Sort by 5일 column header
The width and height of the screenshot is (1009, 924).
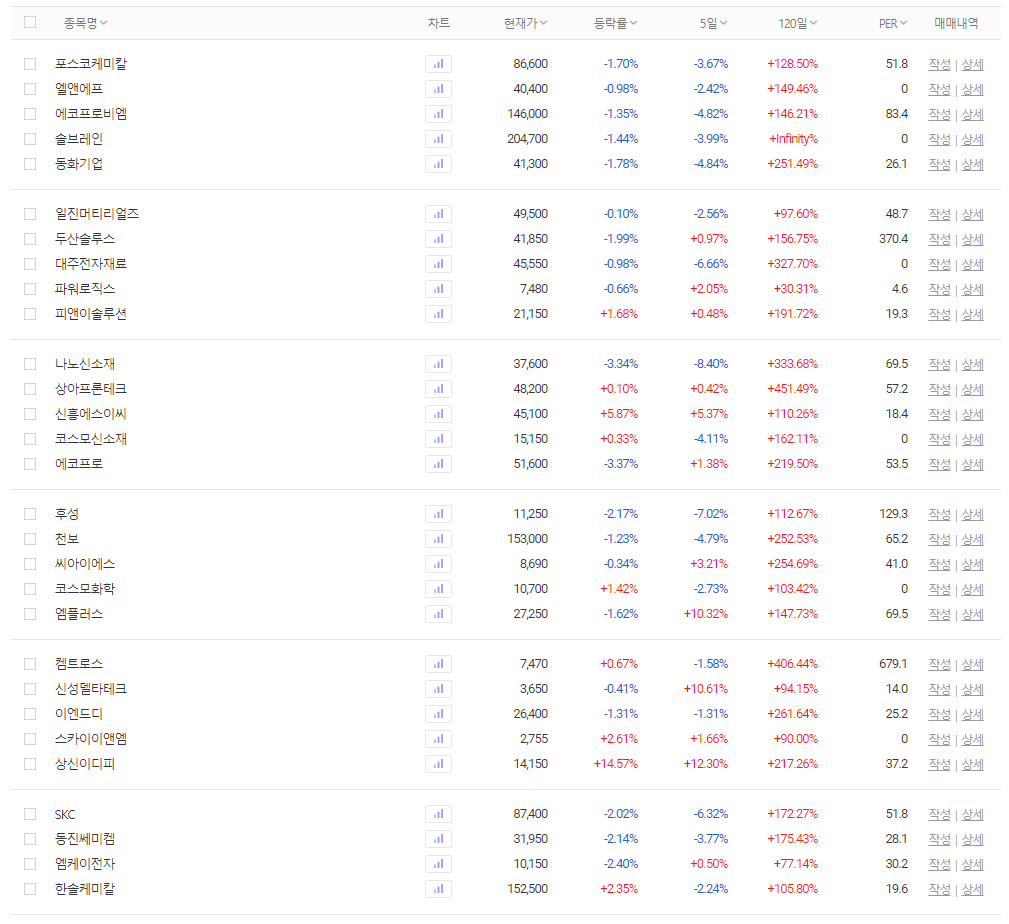[x=713, y=23]
